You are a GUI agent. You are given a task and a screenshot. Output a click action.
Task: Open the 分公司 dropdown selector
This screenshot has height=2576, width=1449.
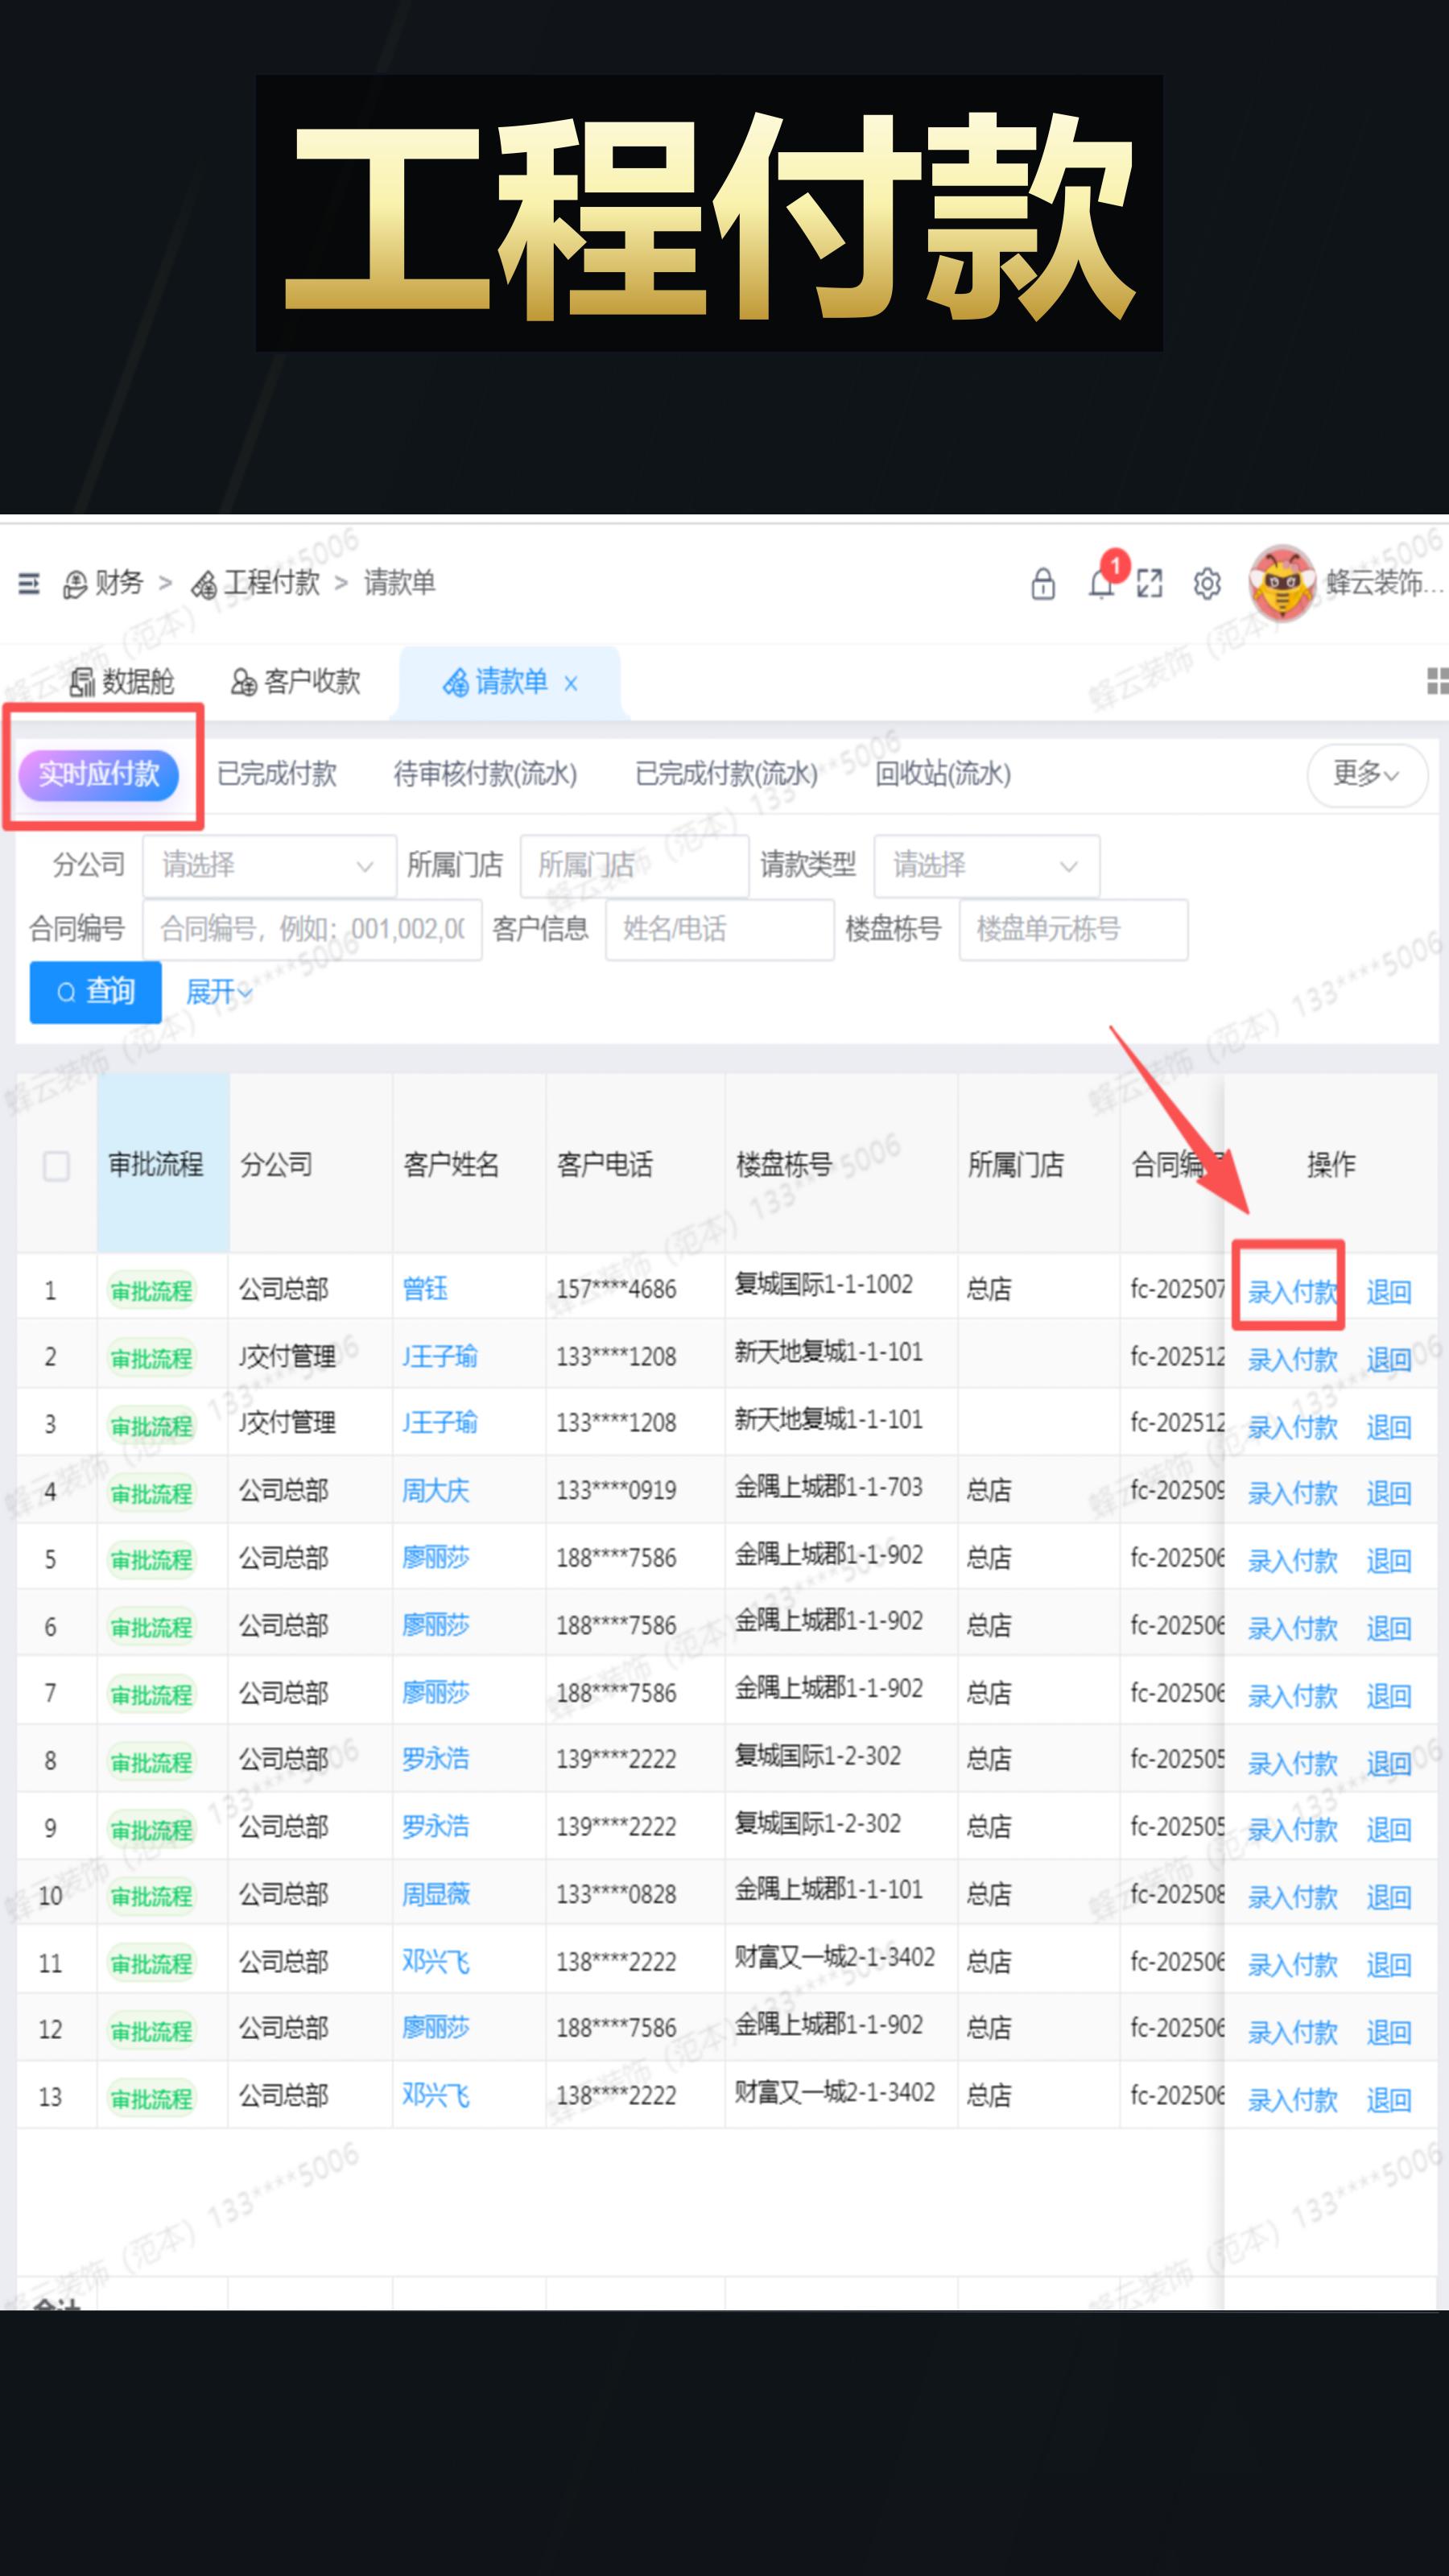[267, 866]
